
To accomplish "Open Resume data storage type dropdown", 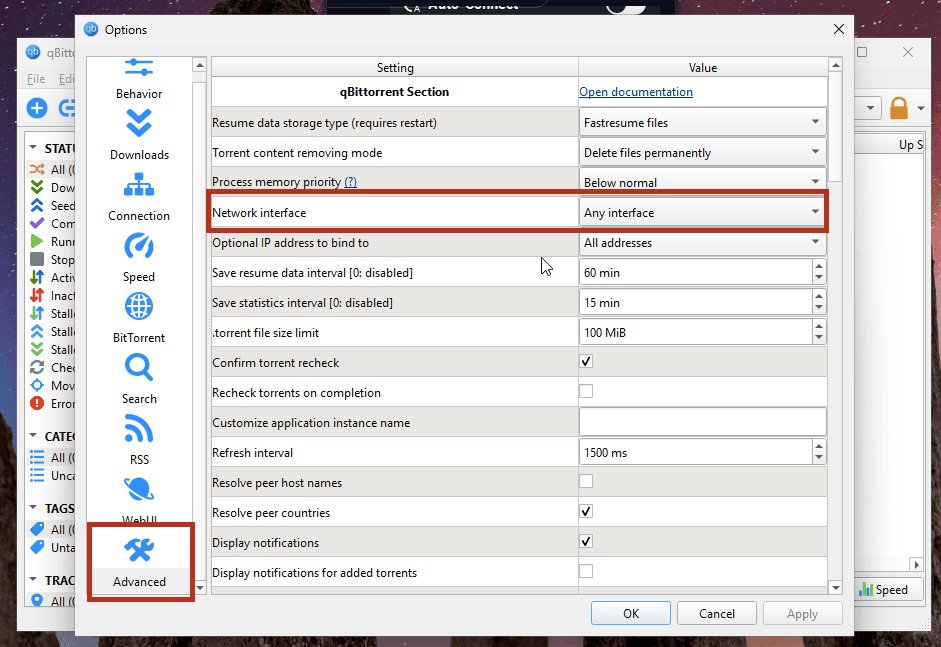I will pos(702,122).
